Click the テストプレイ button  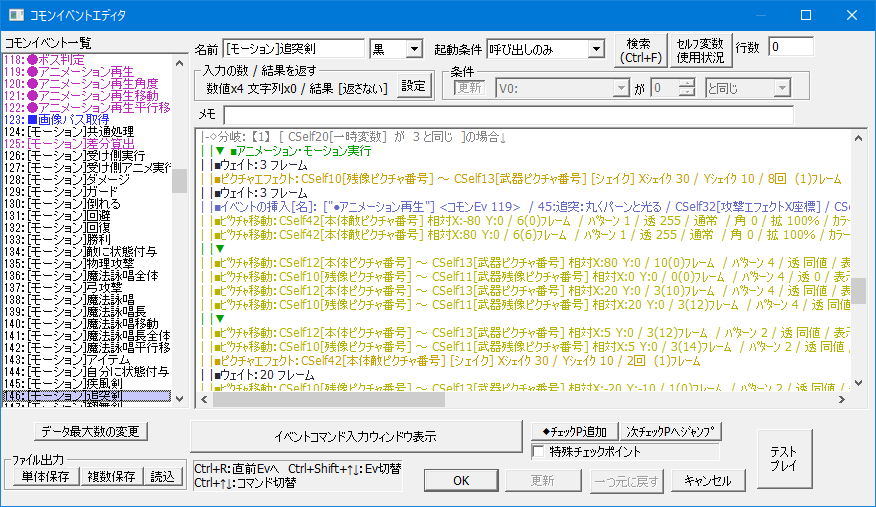(x=784, y=459)
